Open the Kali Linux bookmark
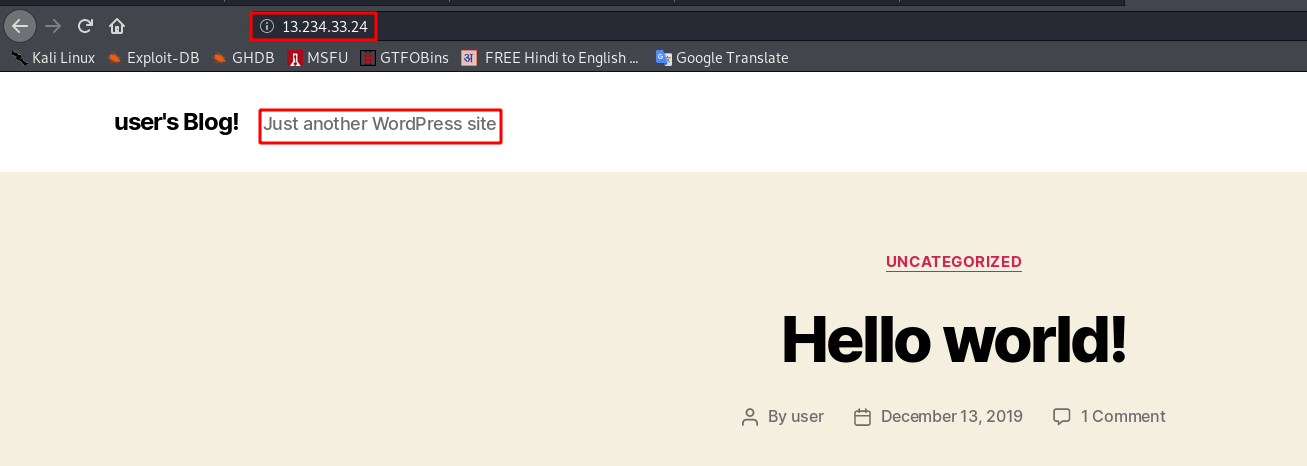1307x466 pixels. tap(53, 58)
